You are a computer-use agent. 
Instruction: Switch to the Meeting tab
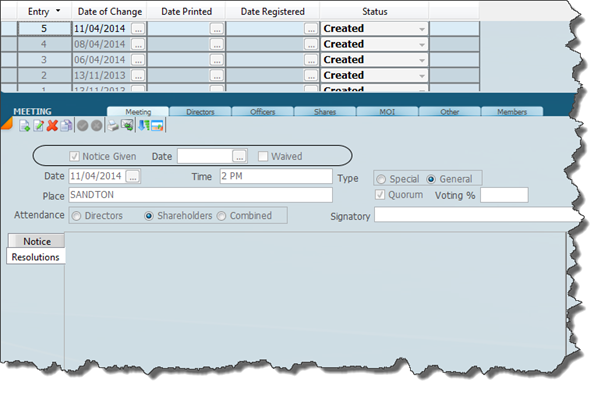pos(138,112)
